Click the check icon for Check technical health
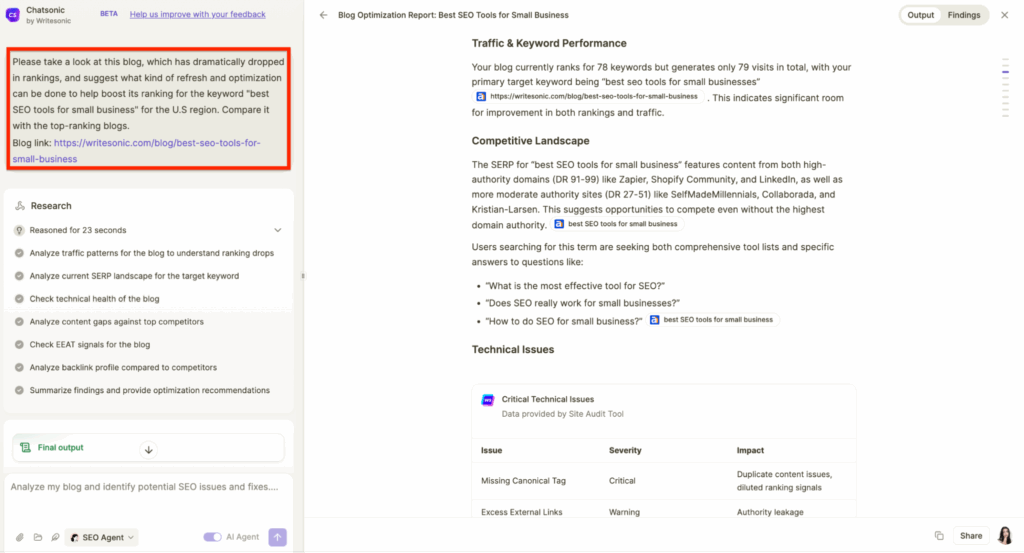 tap(19, 298)
